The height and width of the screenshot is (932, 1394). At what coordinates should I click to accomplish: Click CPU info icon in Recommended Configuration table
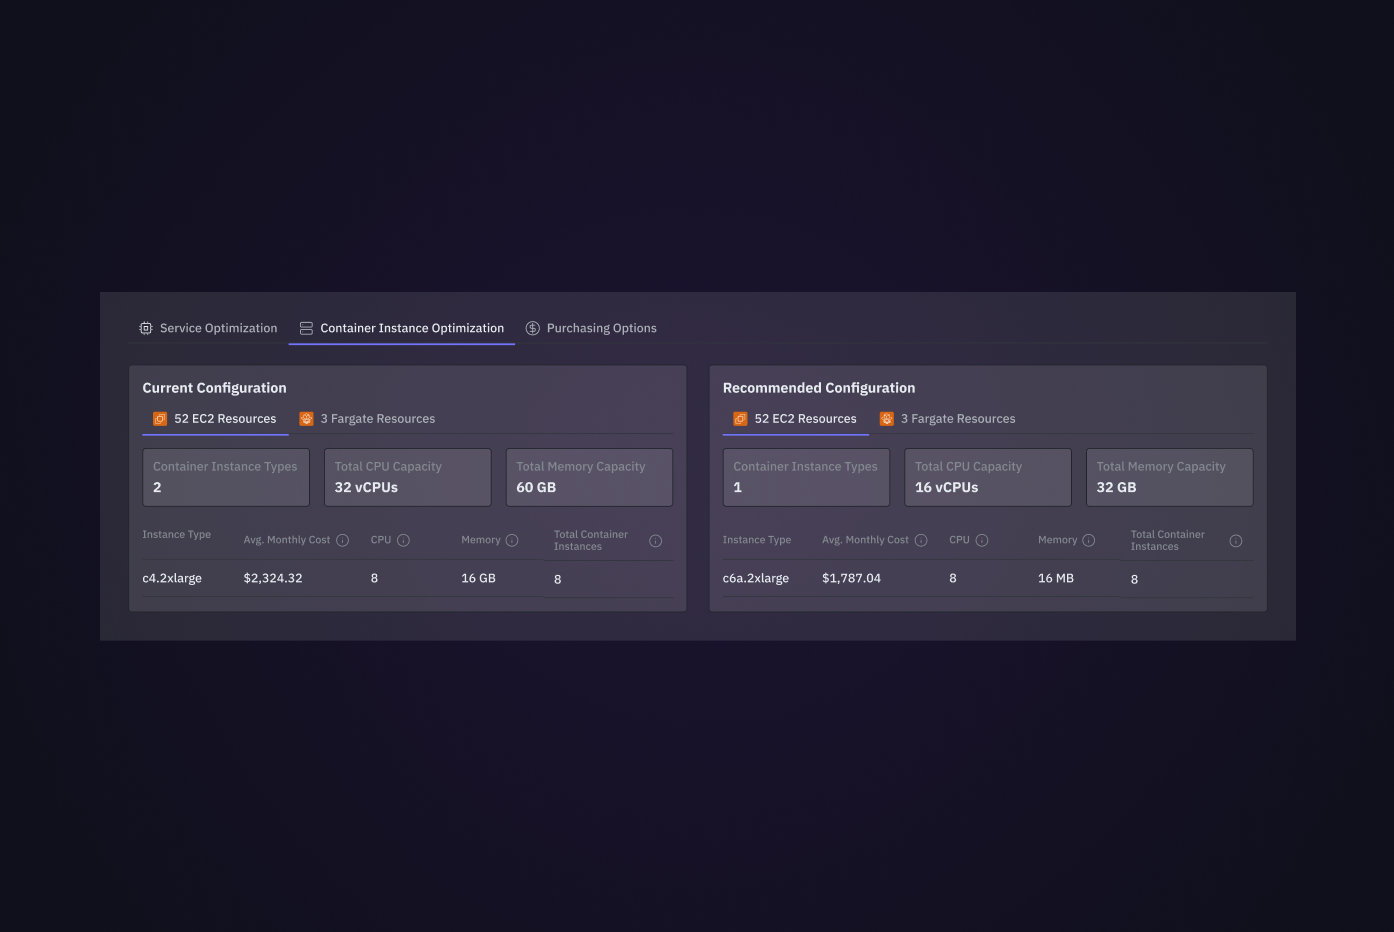click(982, 540)
